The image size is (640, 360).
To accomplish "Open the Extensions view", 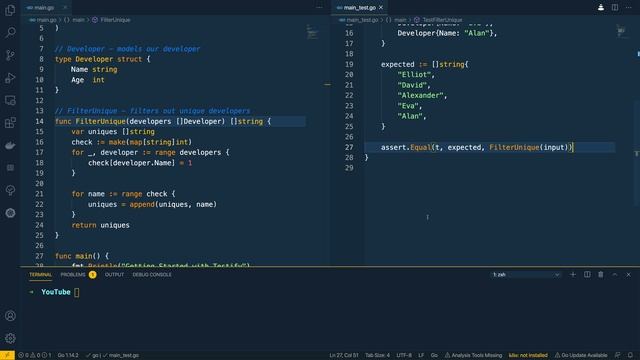I will click(x=10, y=122).
